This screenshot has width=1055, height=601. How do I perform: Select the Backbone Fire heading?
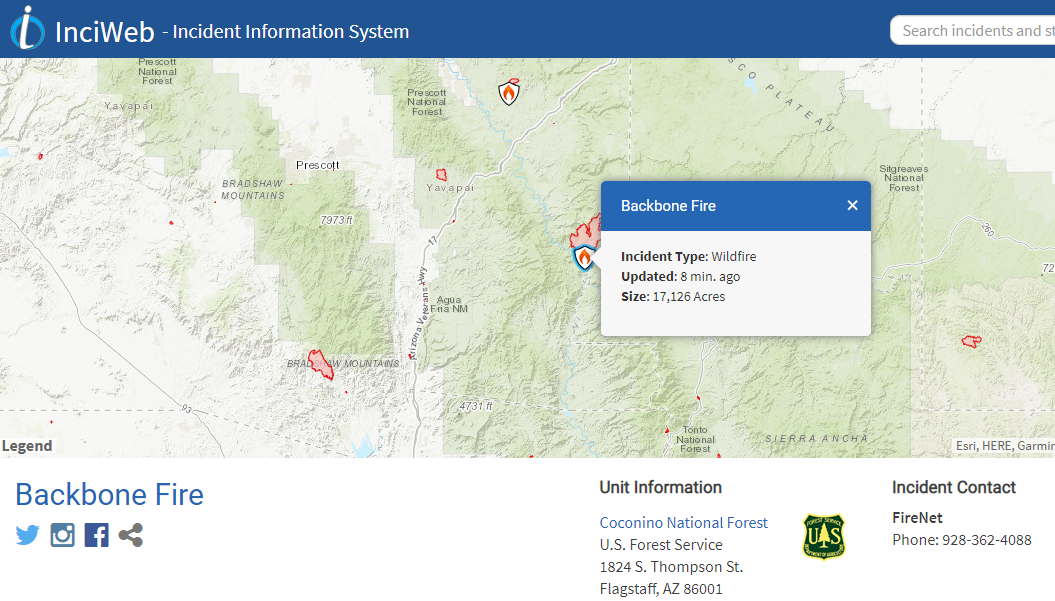click(x=110, y=494)
